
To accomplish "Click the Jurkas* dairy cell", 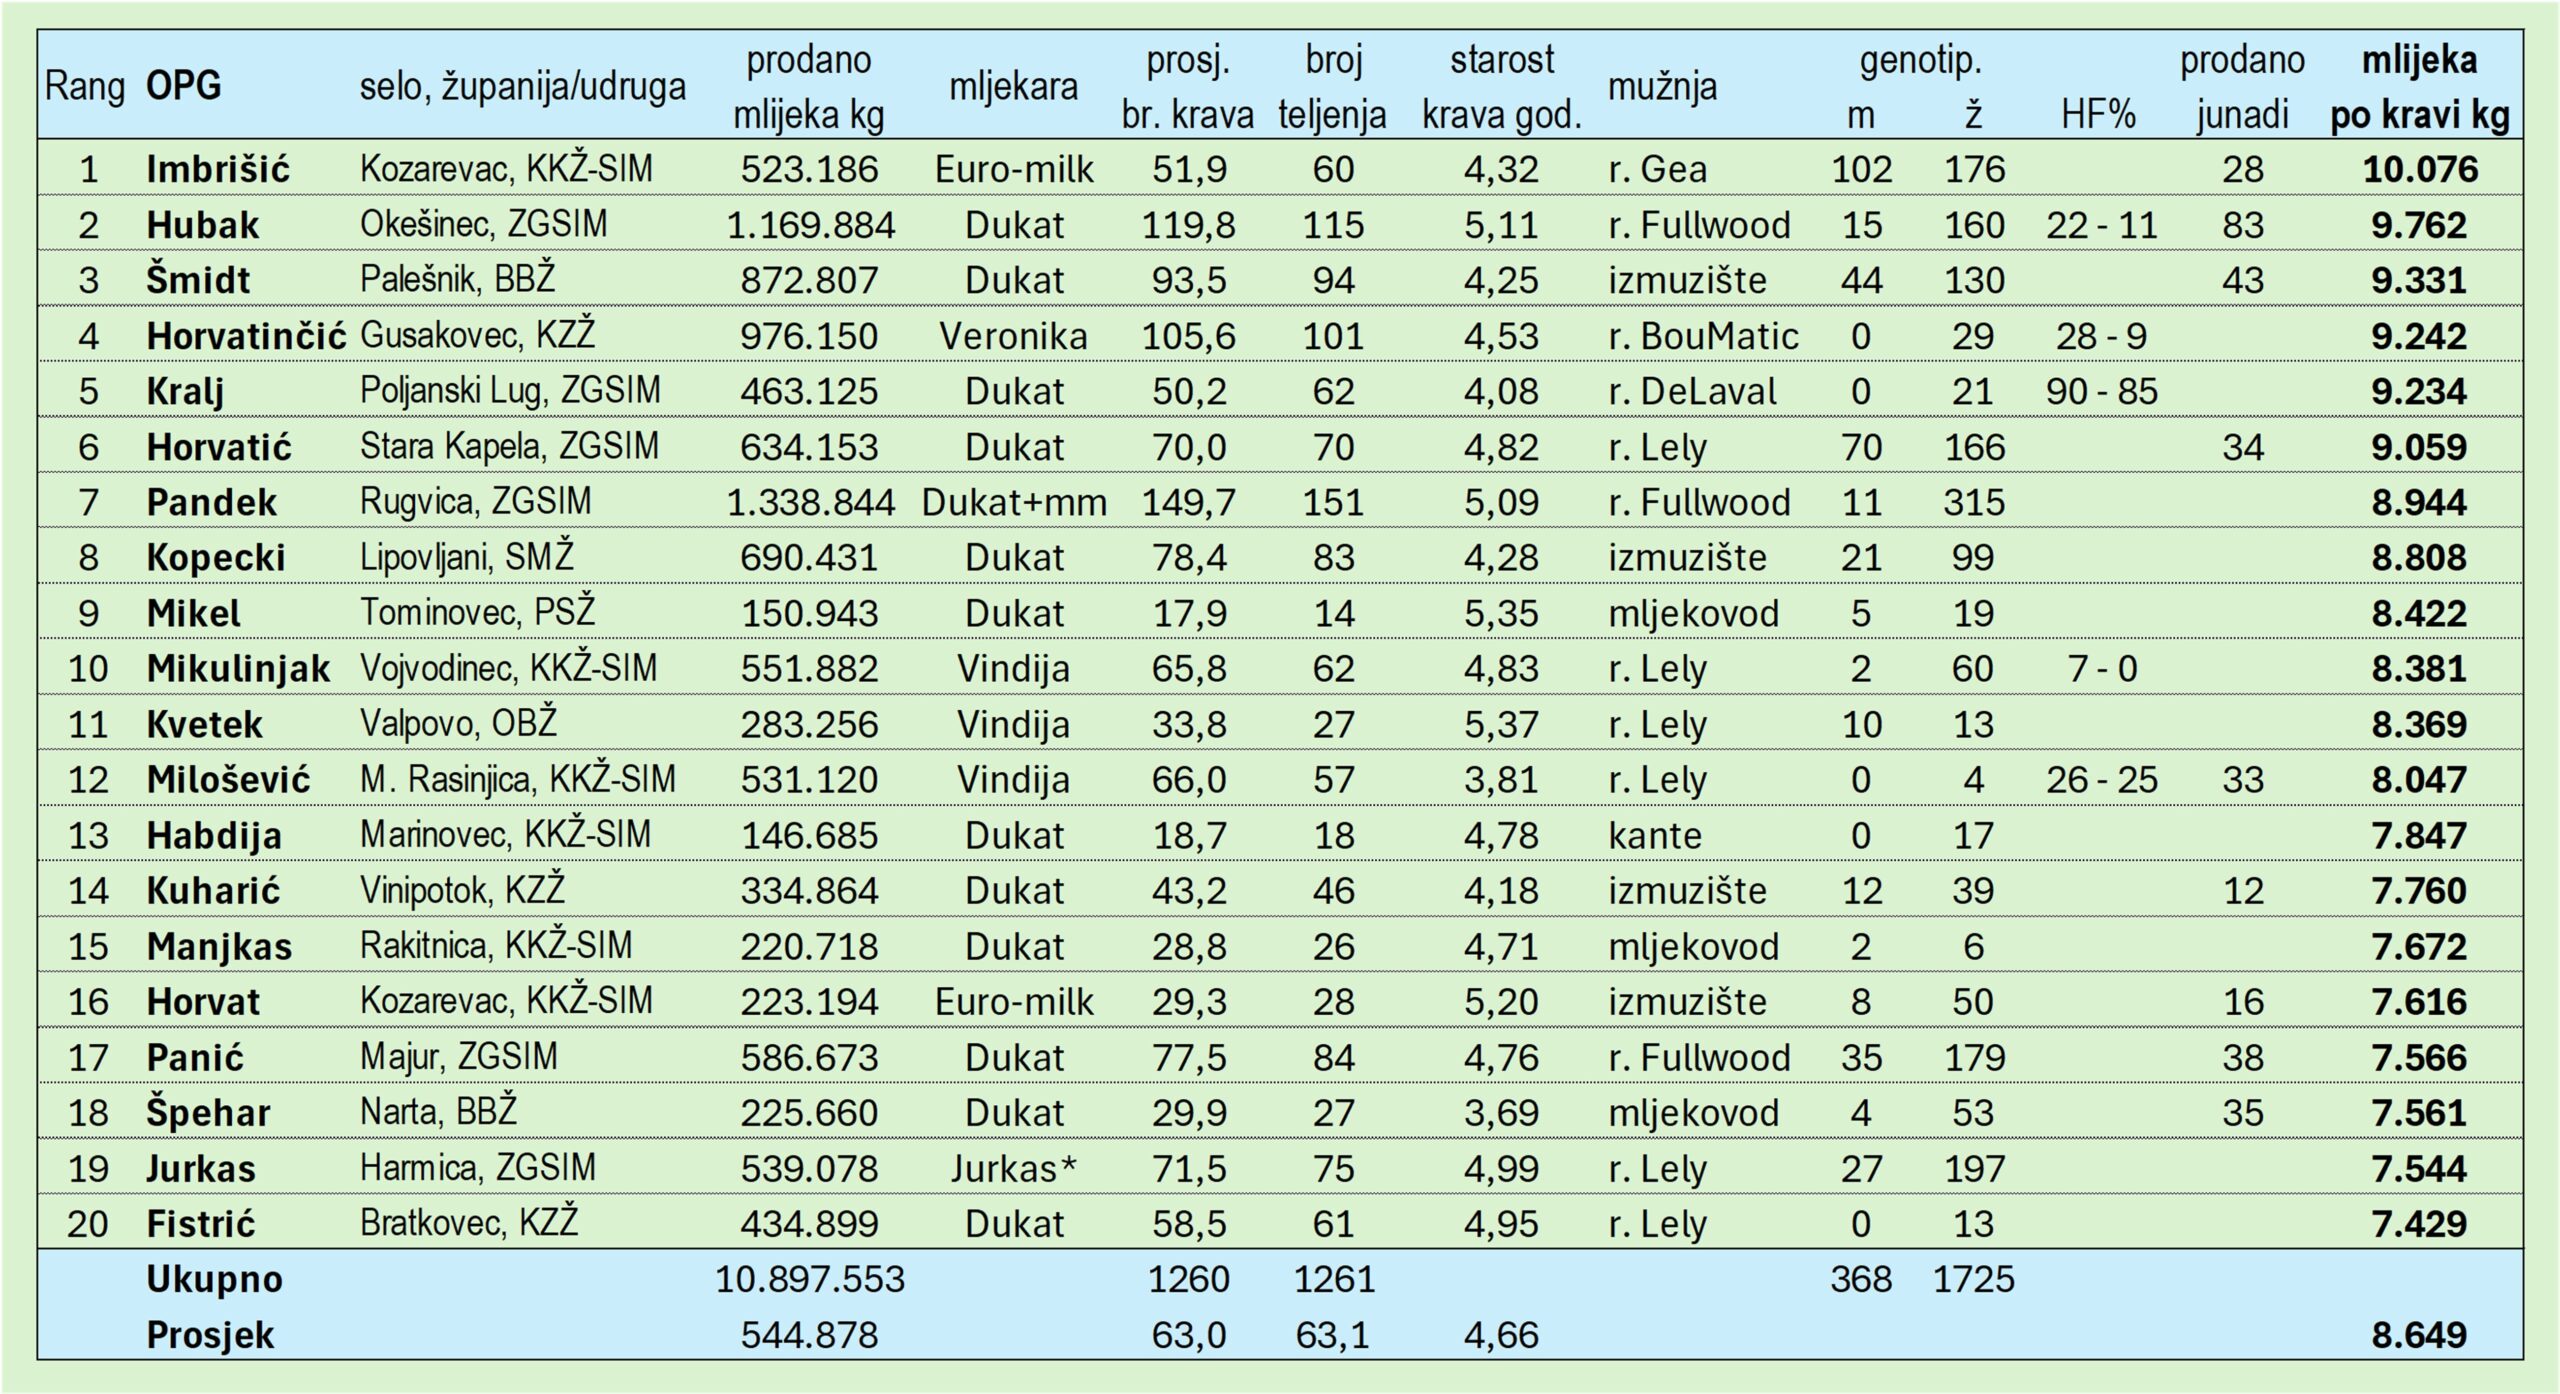I will click(1013, 1168).
